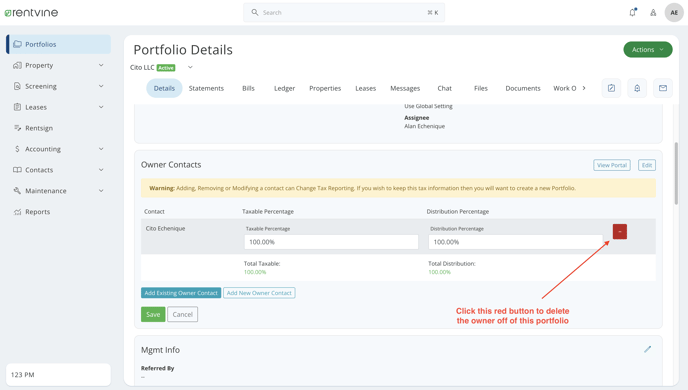Open the green Actions dropdown
This screenshot has height=390, width=688.
click(x=648, y=50)
